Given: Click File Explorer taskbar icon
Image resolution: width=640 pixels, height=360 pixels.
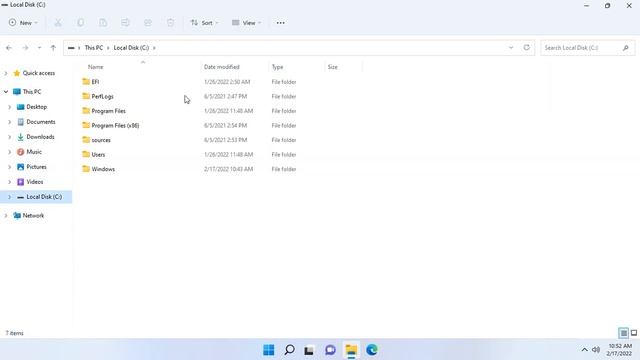Looking at the screenshot, I should point(351,350).
